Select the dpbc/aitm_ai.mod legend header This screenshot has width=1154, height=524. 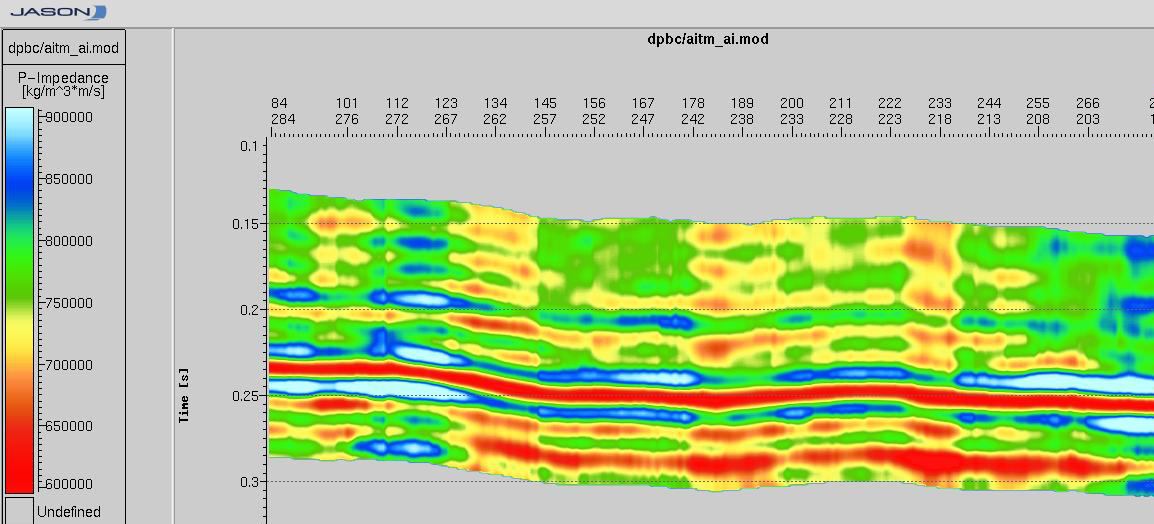(64, 47)
